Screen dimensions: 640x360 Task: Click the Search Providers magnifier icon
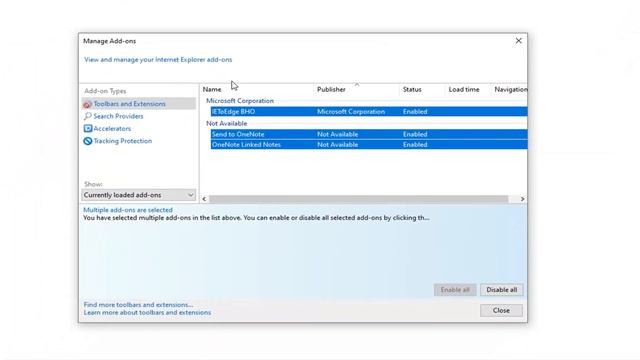pyautogui.click(x=87, y=116)
